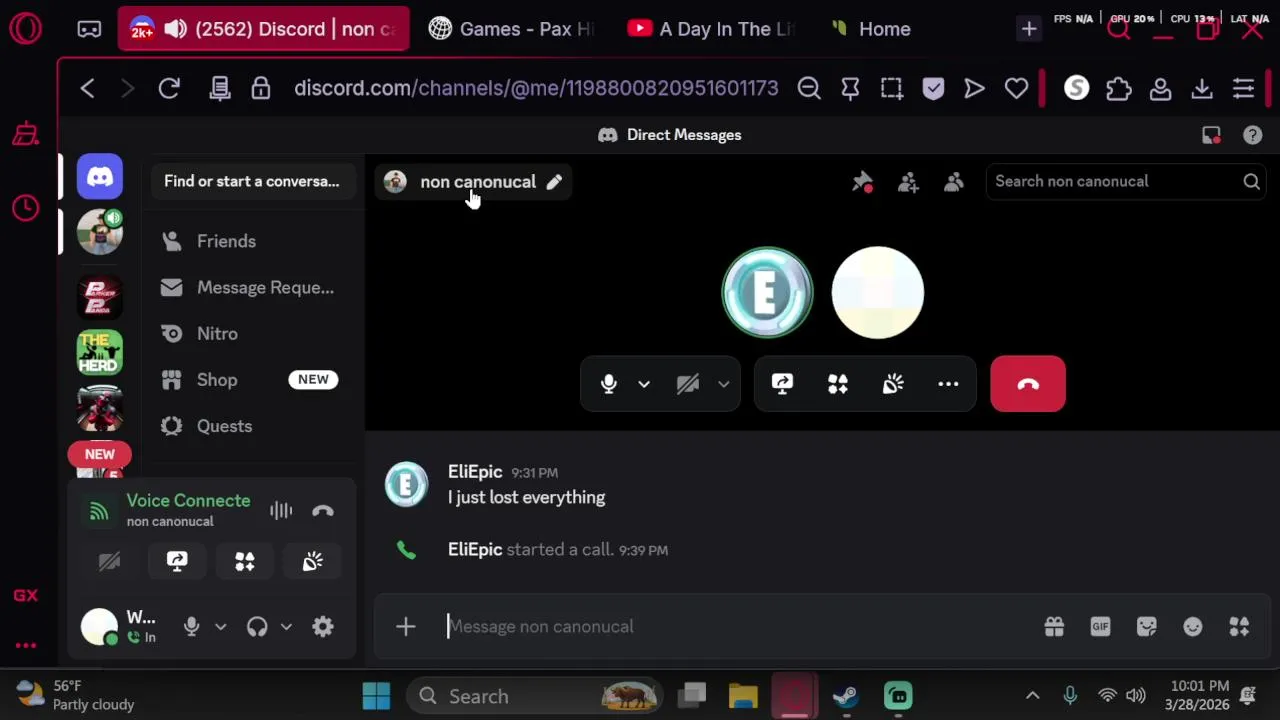The height and width of the screenshot is (720, 1280).
Task: Open GX Corner in Opera sidebar
Action: pos(26,596)
